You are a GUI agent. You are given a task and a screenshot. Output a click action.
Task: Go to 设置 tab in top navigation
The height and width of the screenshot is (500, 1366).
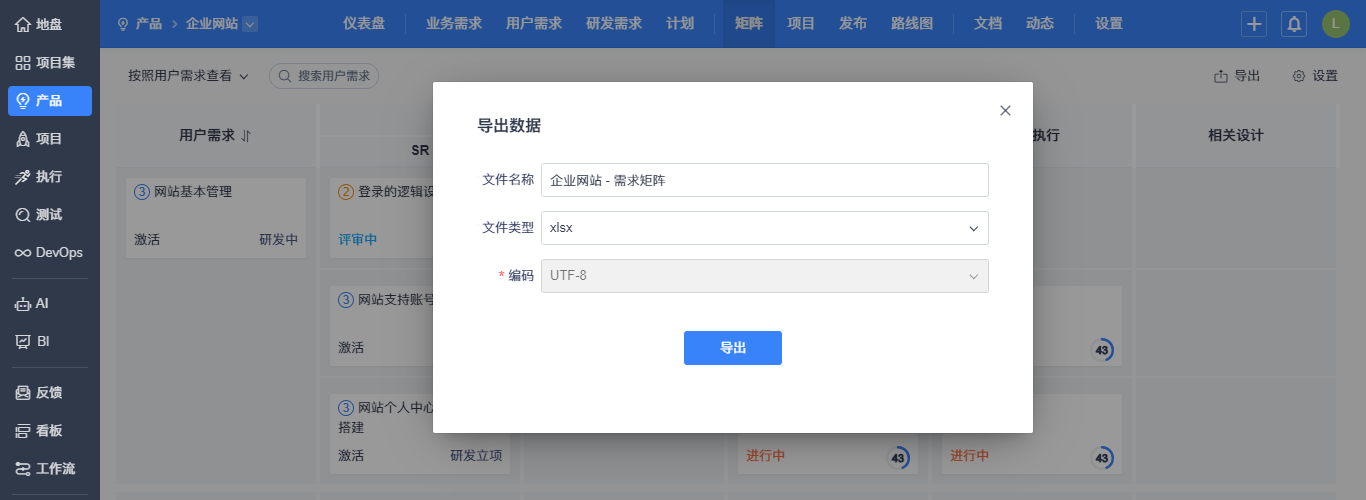[x=1109, y=24]
